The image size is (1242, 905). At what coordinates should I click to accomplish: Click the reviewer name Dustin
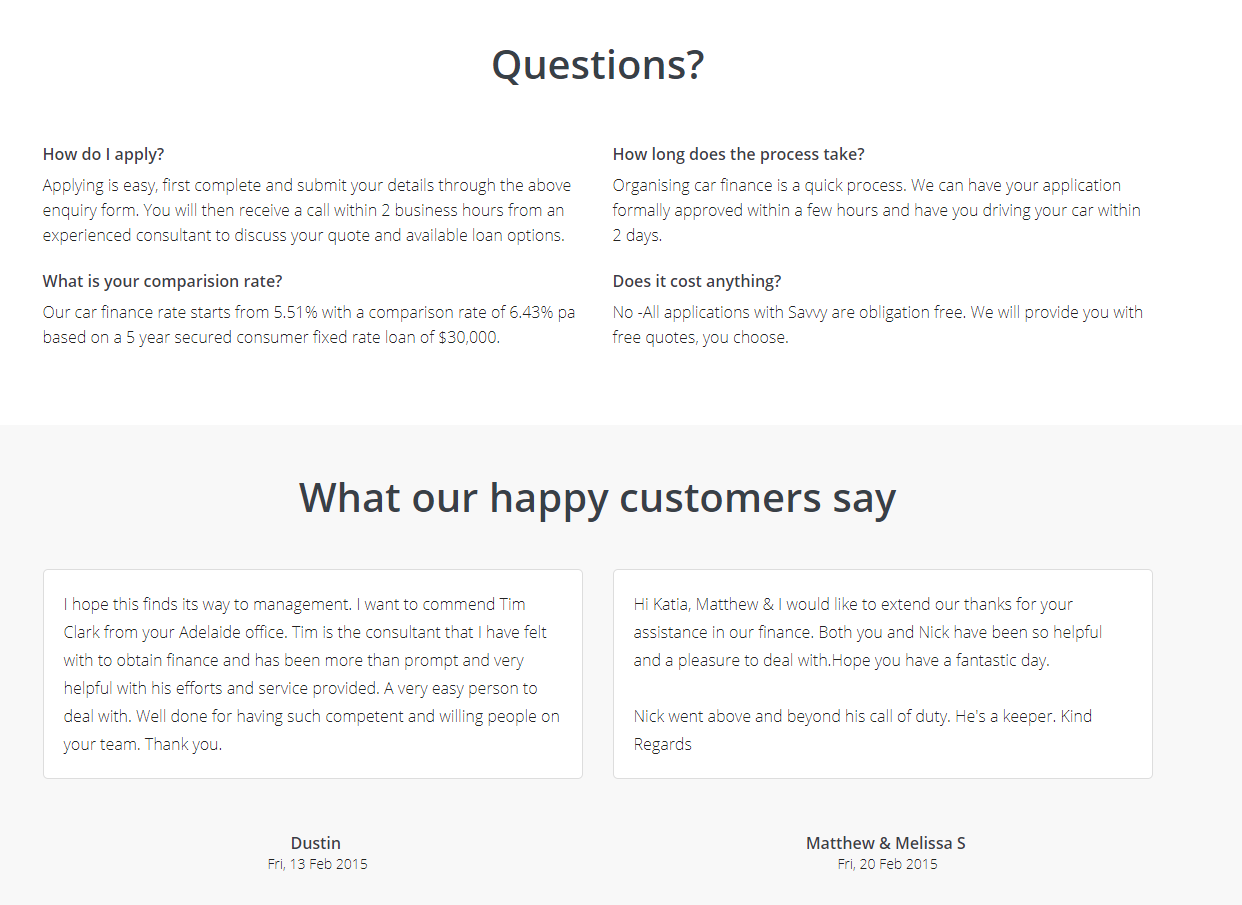[316, 843]
